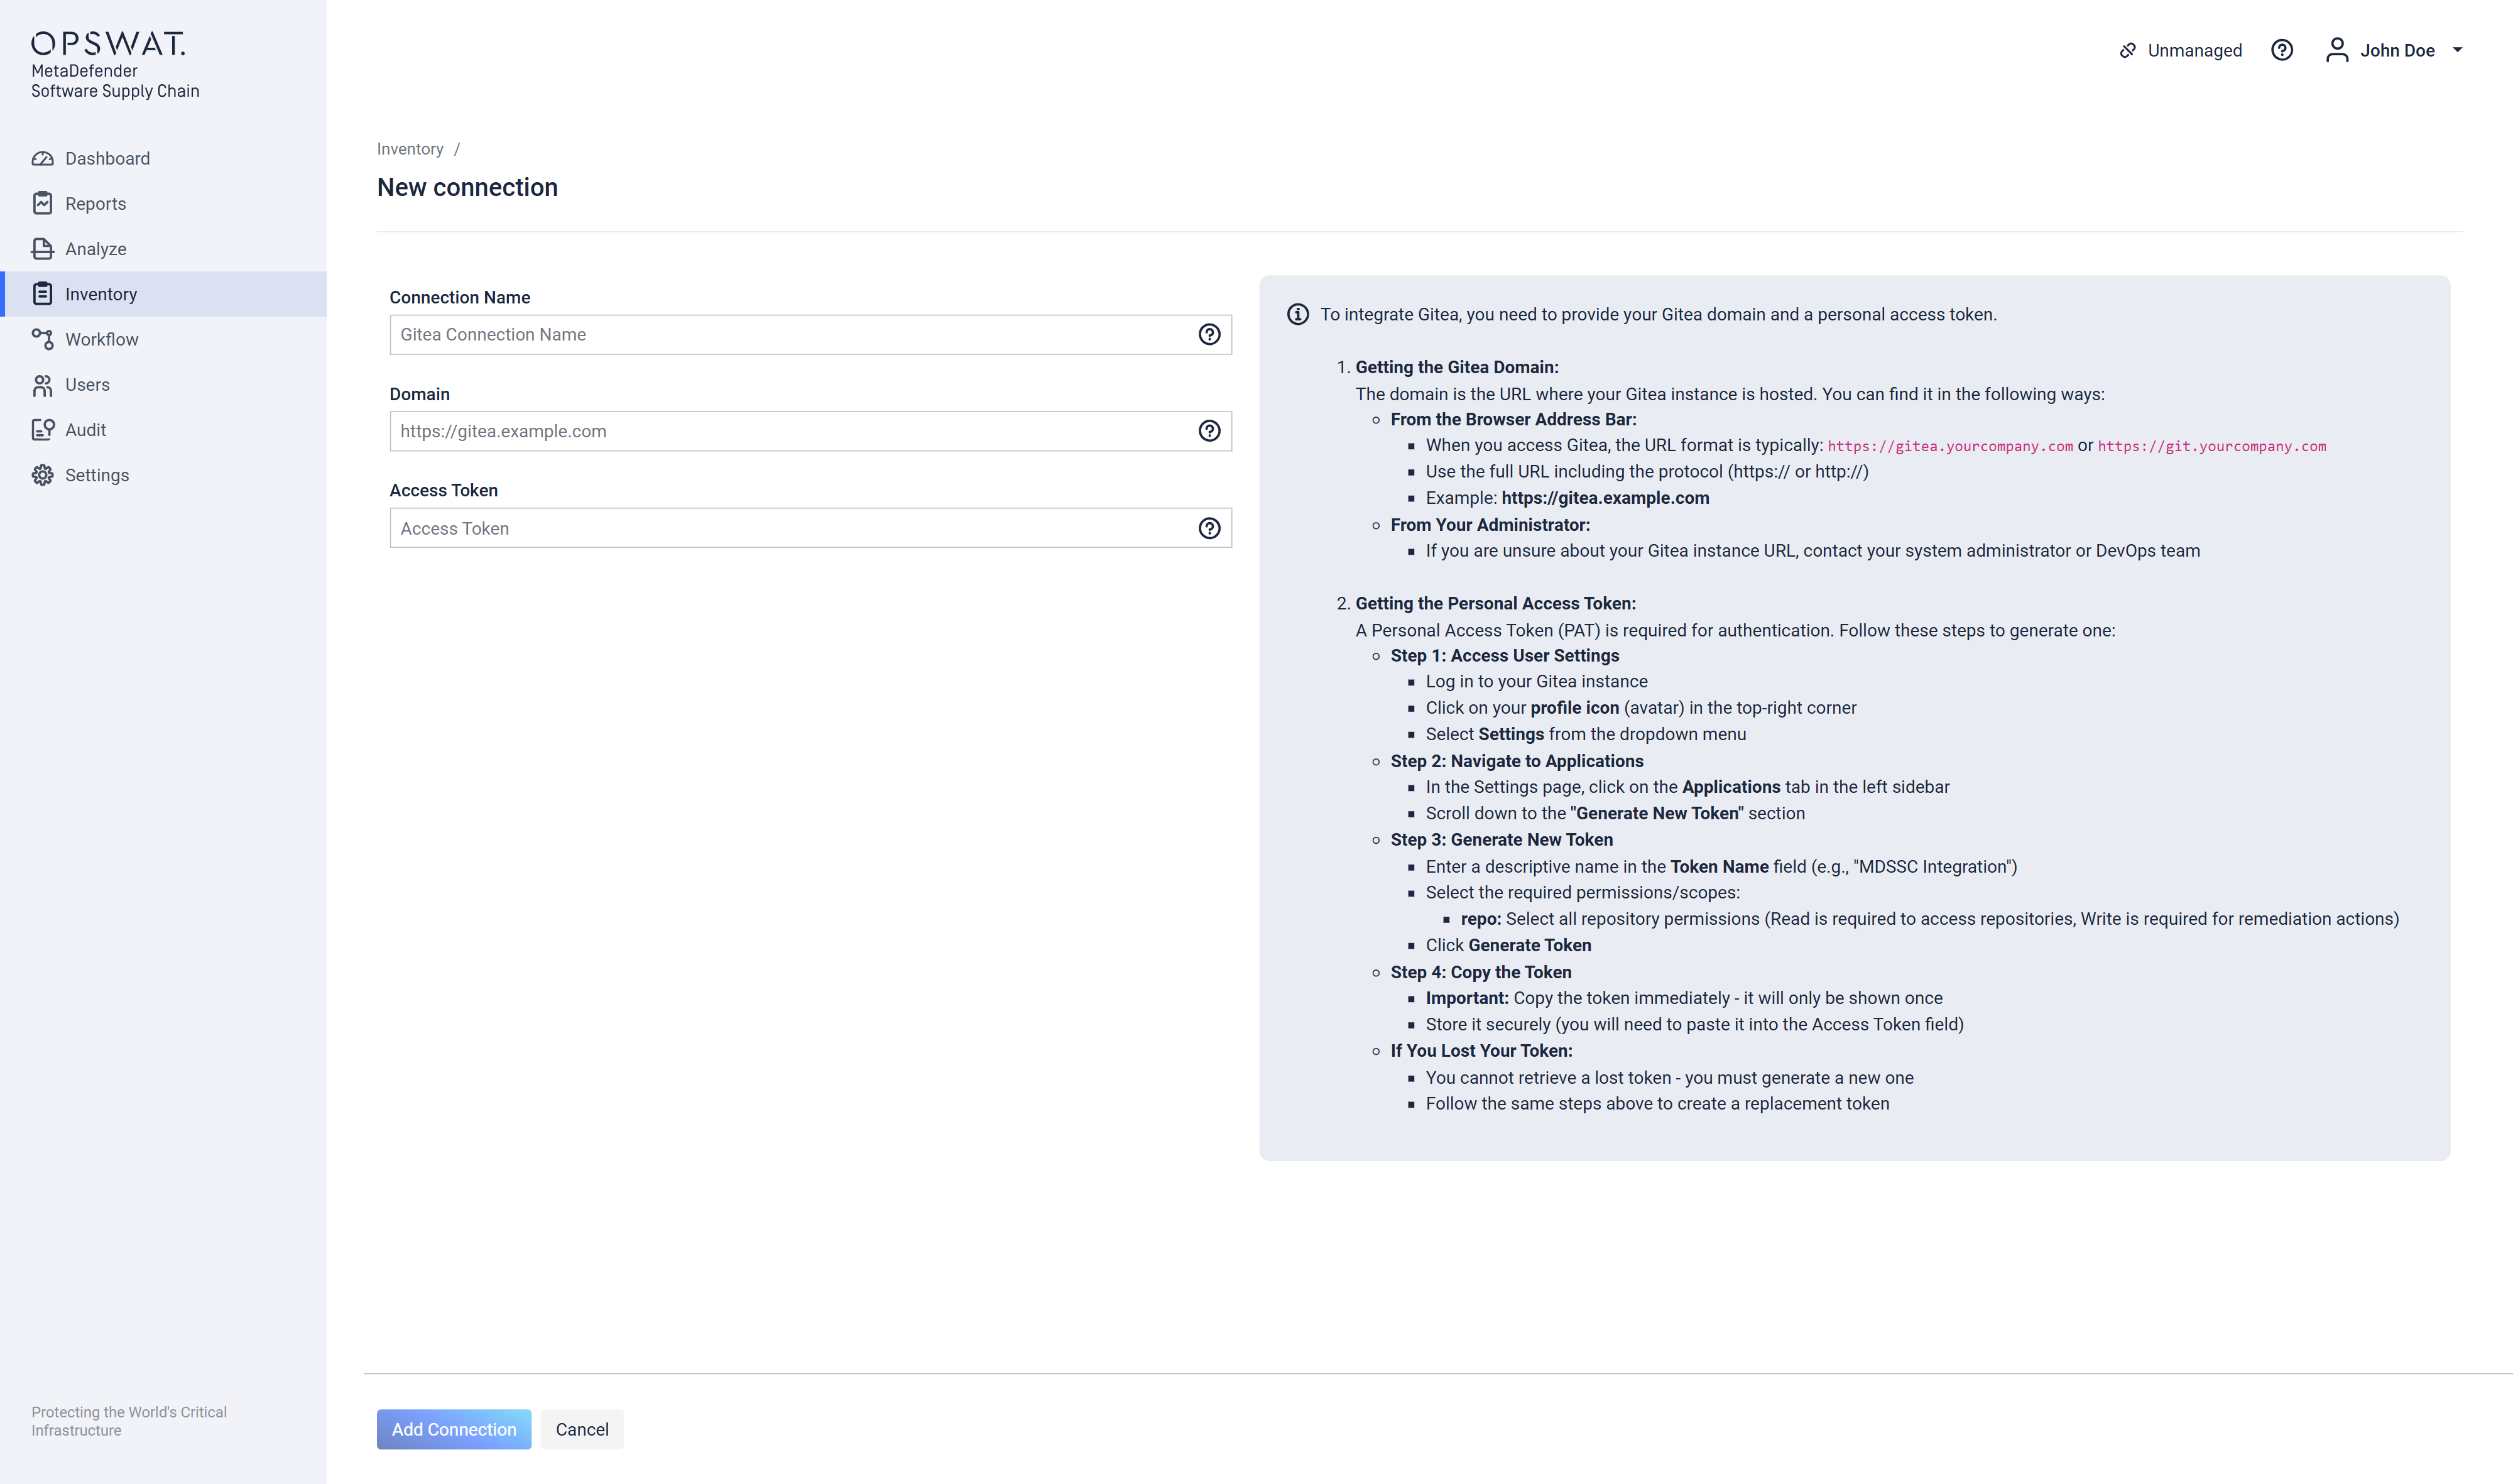Viewport: 2513px width, 1484px height.
Task: Click help icon in Access Token field
Action: (x=1209, y=528)
